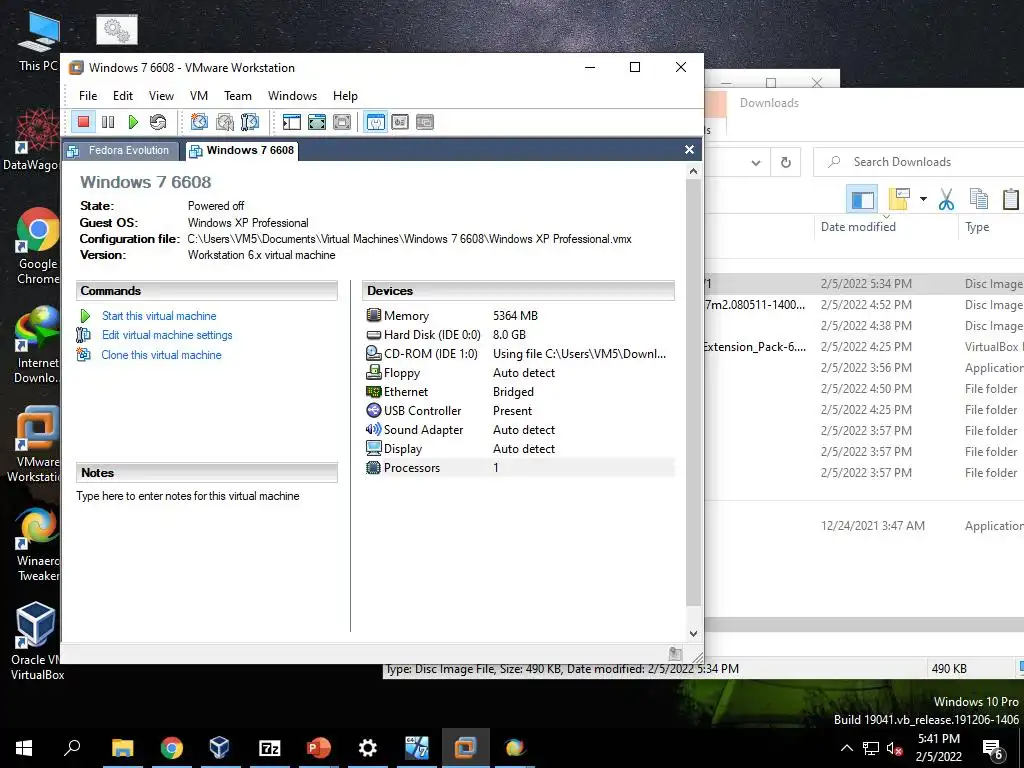This screenshot has height=768, width=1024.
Task: Open Winaero Tweaker desktop shortcut
Action: point(38,543)
